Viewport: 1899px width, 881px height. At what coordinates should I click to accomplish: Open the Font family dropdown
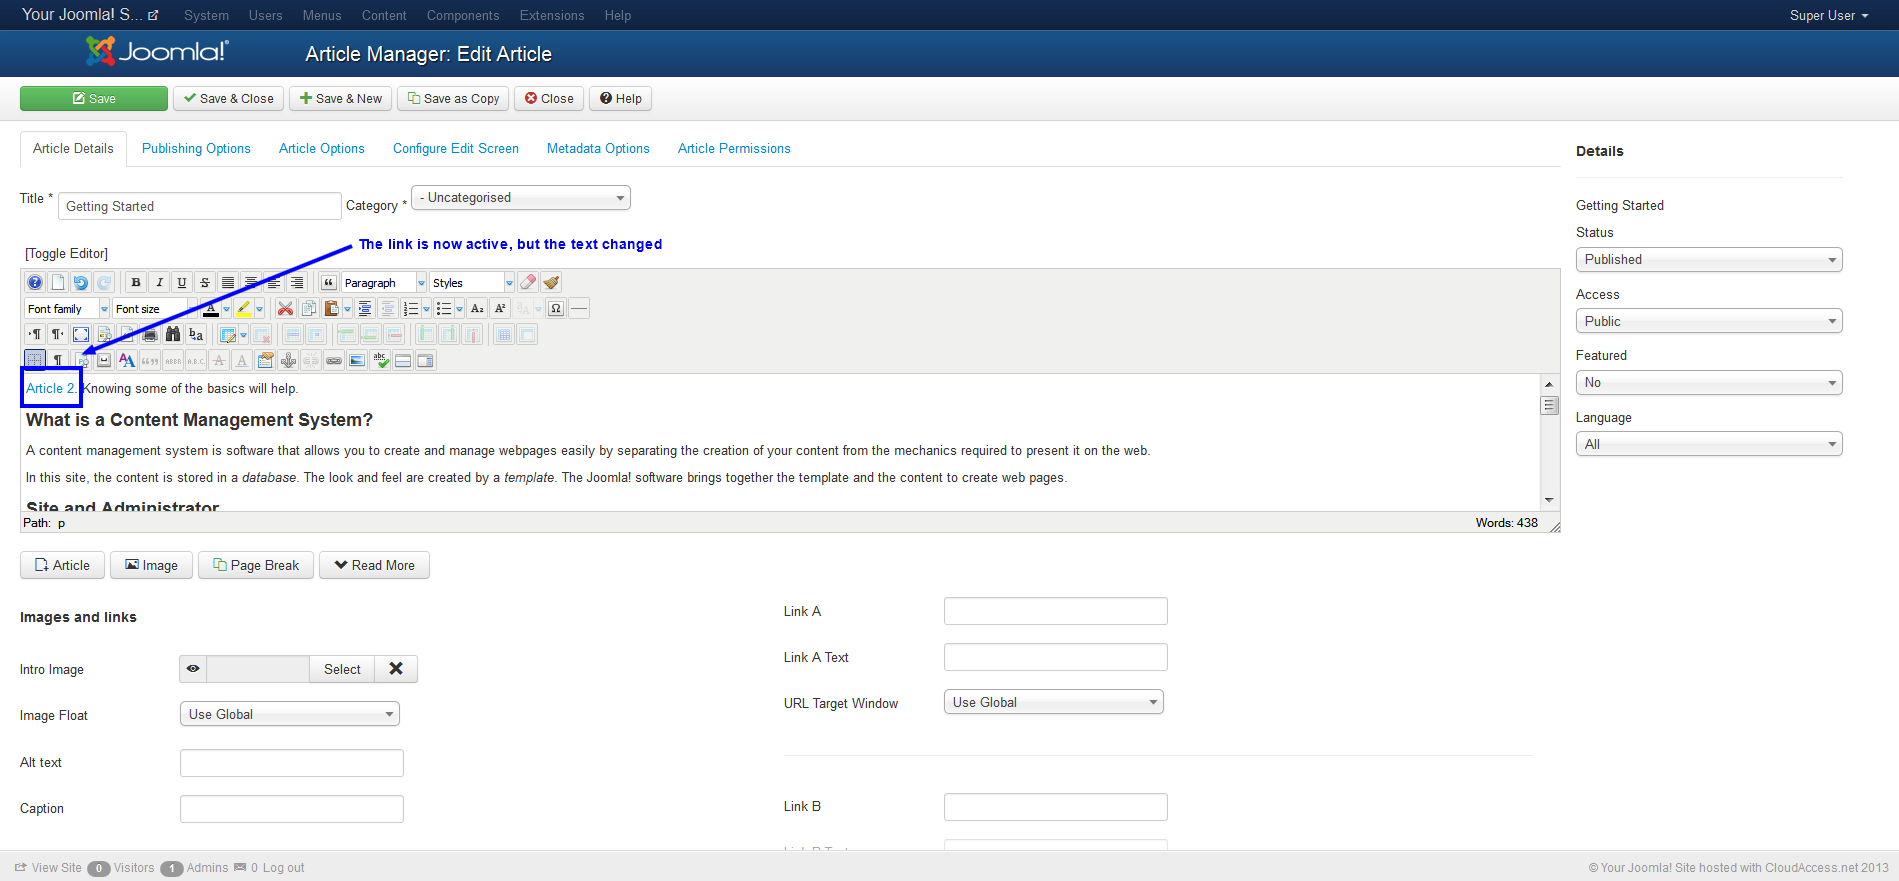(67, 309)
